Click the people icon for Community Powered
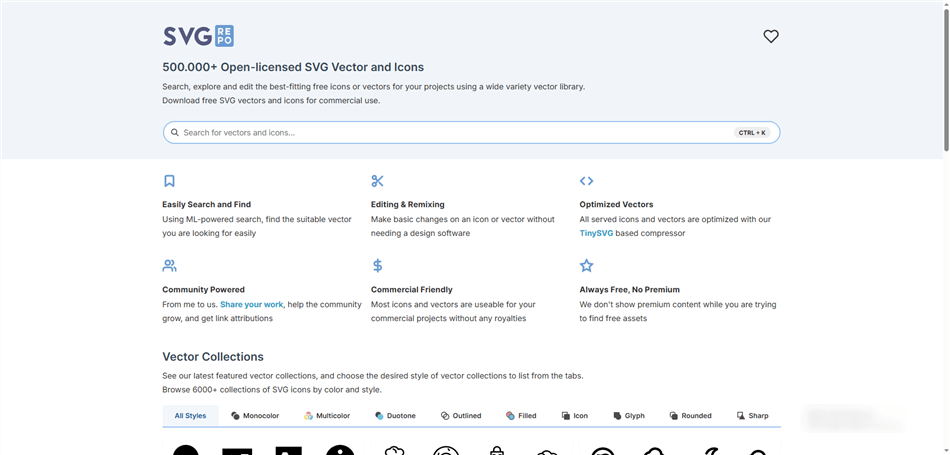Screen dimensions: 950x455 pyautogui.click(x=169, y=266)
